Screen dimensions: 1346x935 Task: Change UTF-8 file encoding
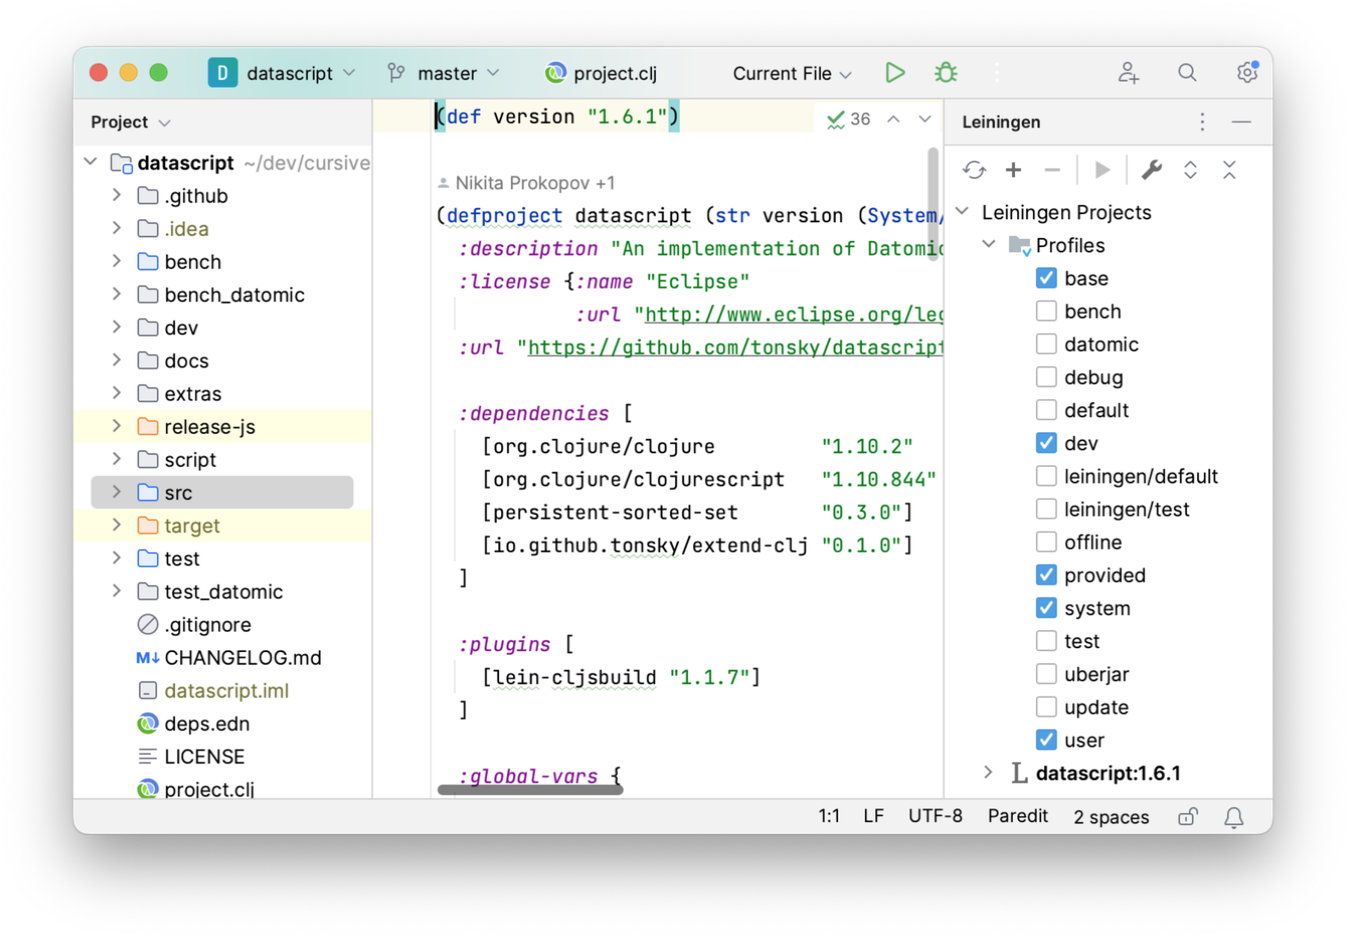point(935,816)
